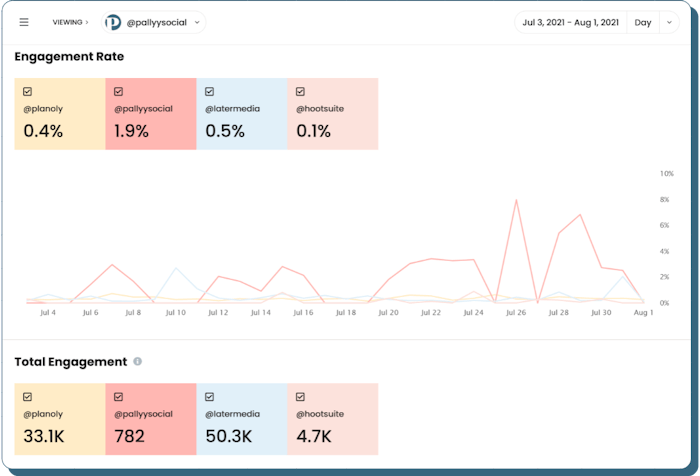Click the Jul 16 axis label

pos(303,313)
